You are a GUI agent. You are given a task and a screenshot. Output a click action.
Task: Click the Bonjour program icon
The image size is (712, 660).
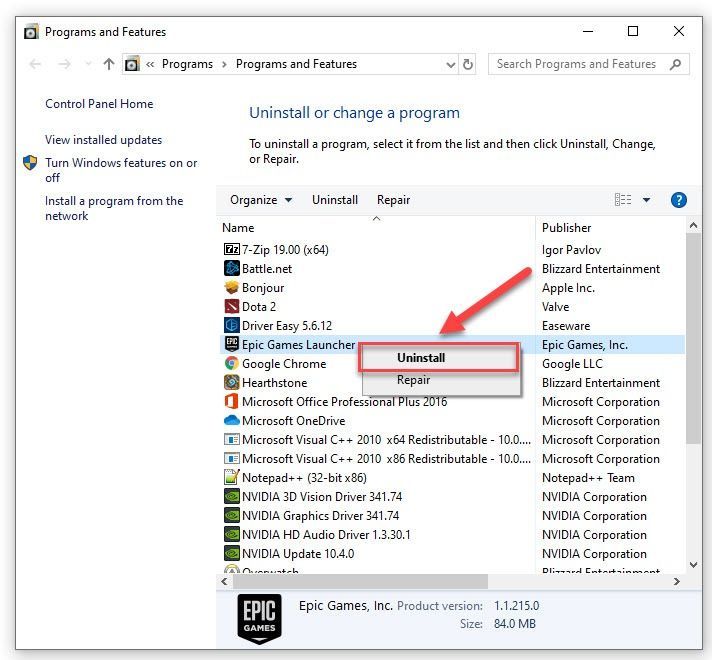pyautogui.click(x=232, y=287)
